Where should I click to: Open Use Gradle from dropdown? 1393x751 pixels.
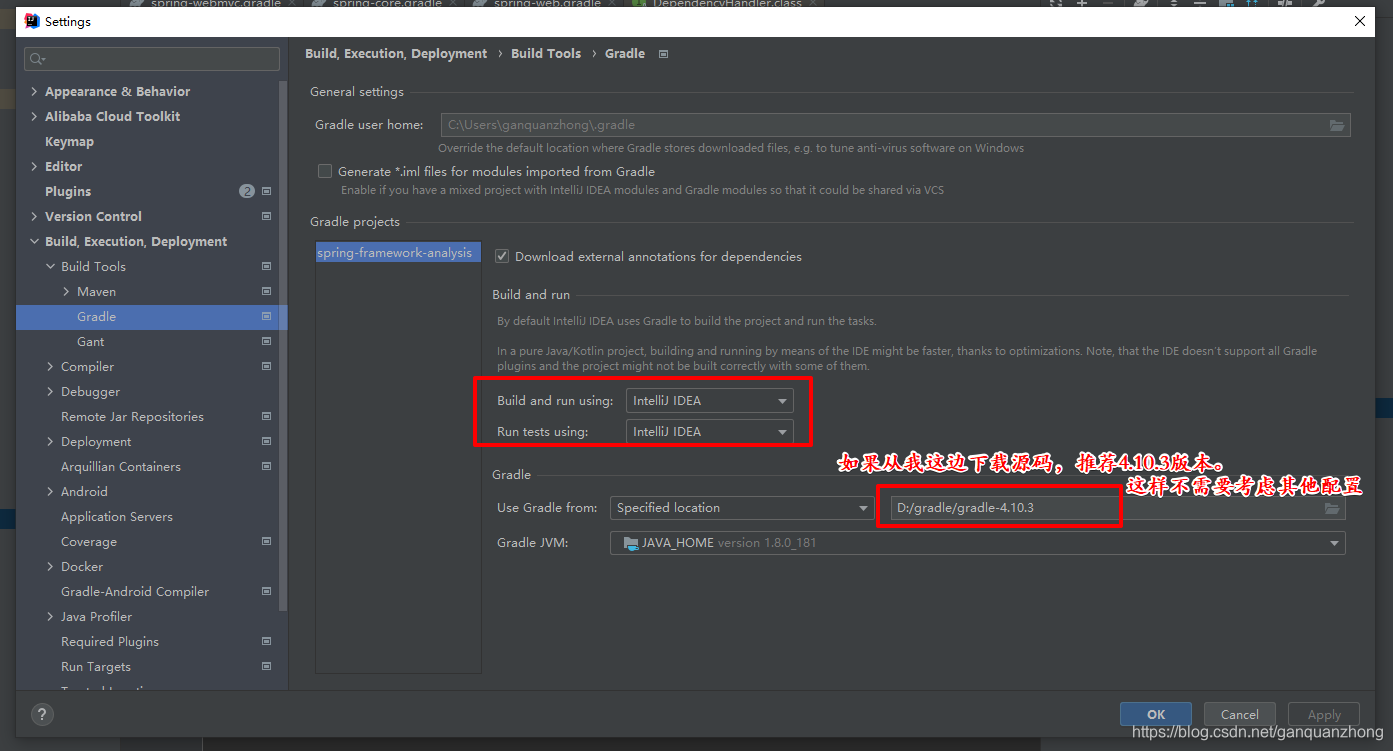click(x=742, y=508)
